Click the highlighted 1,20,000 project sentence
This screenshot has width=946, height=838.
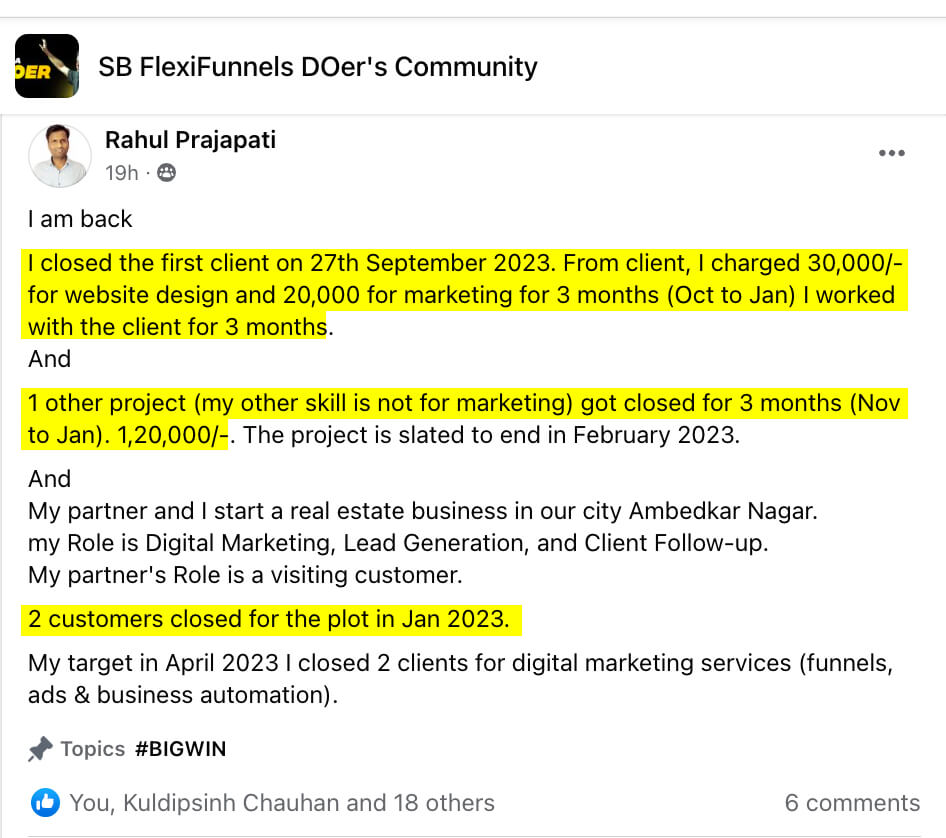(x=465, y=419)
